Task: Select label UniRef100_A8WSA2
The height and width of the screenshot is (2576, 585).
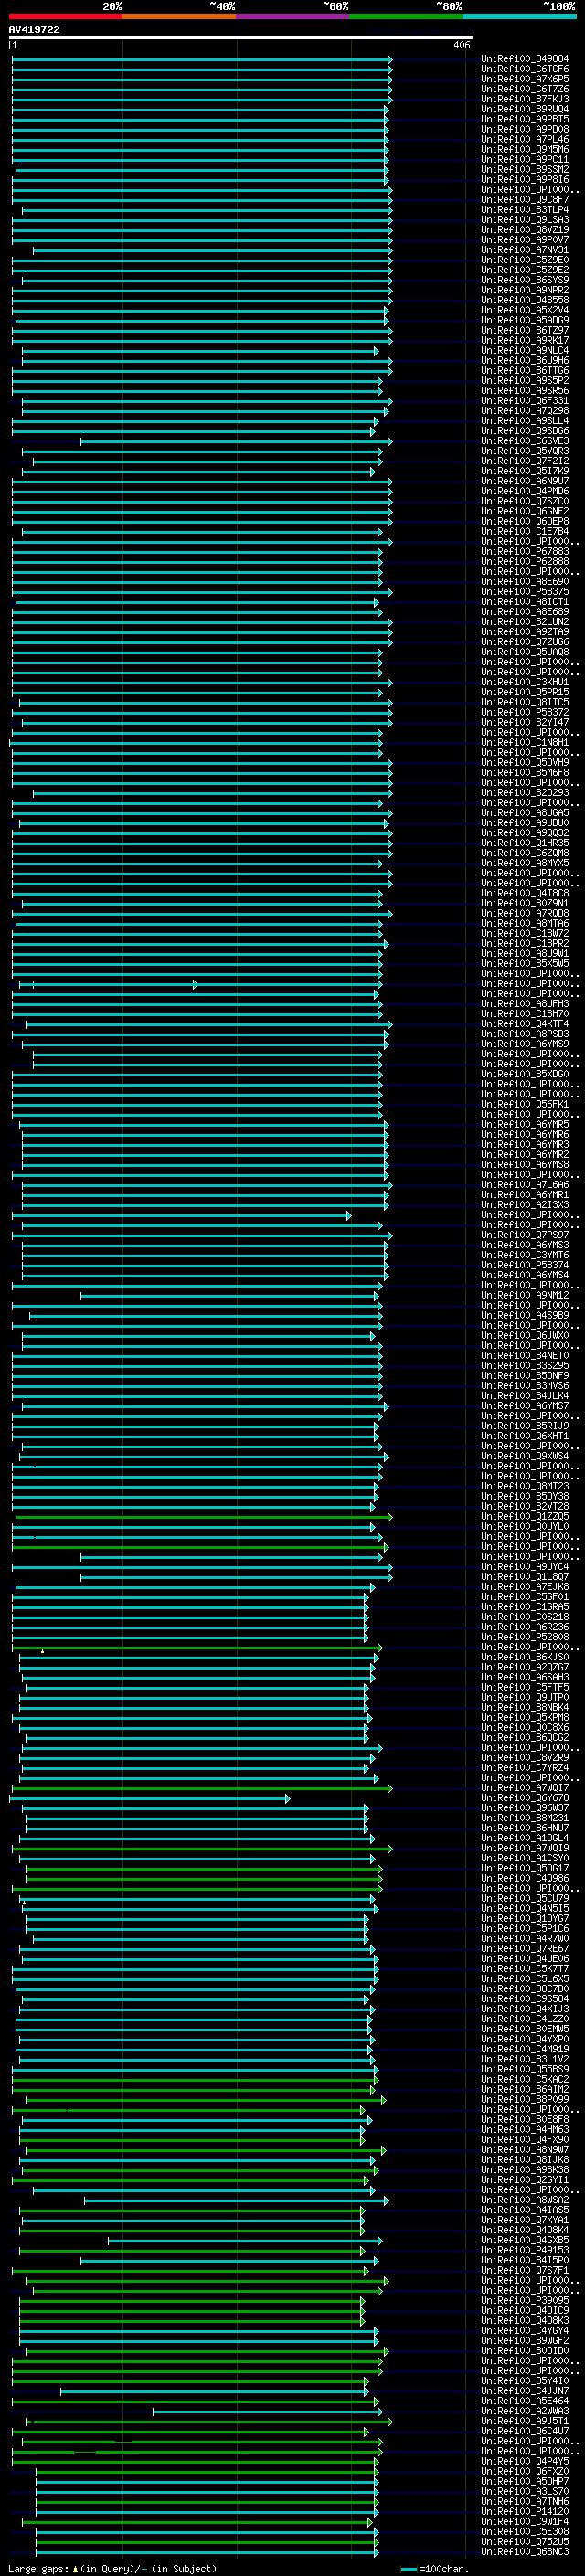Action: [525, 2200]
